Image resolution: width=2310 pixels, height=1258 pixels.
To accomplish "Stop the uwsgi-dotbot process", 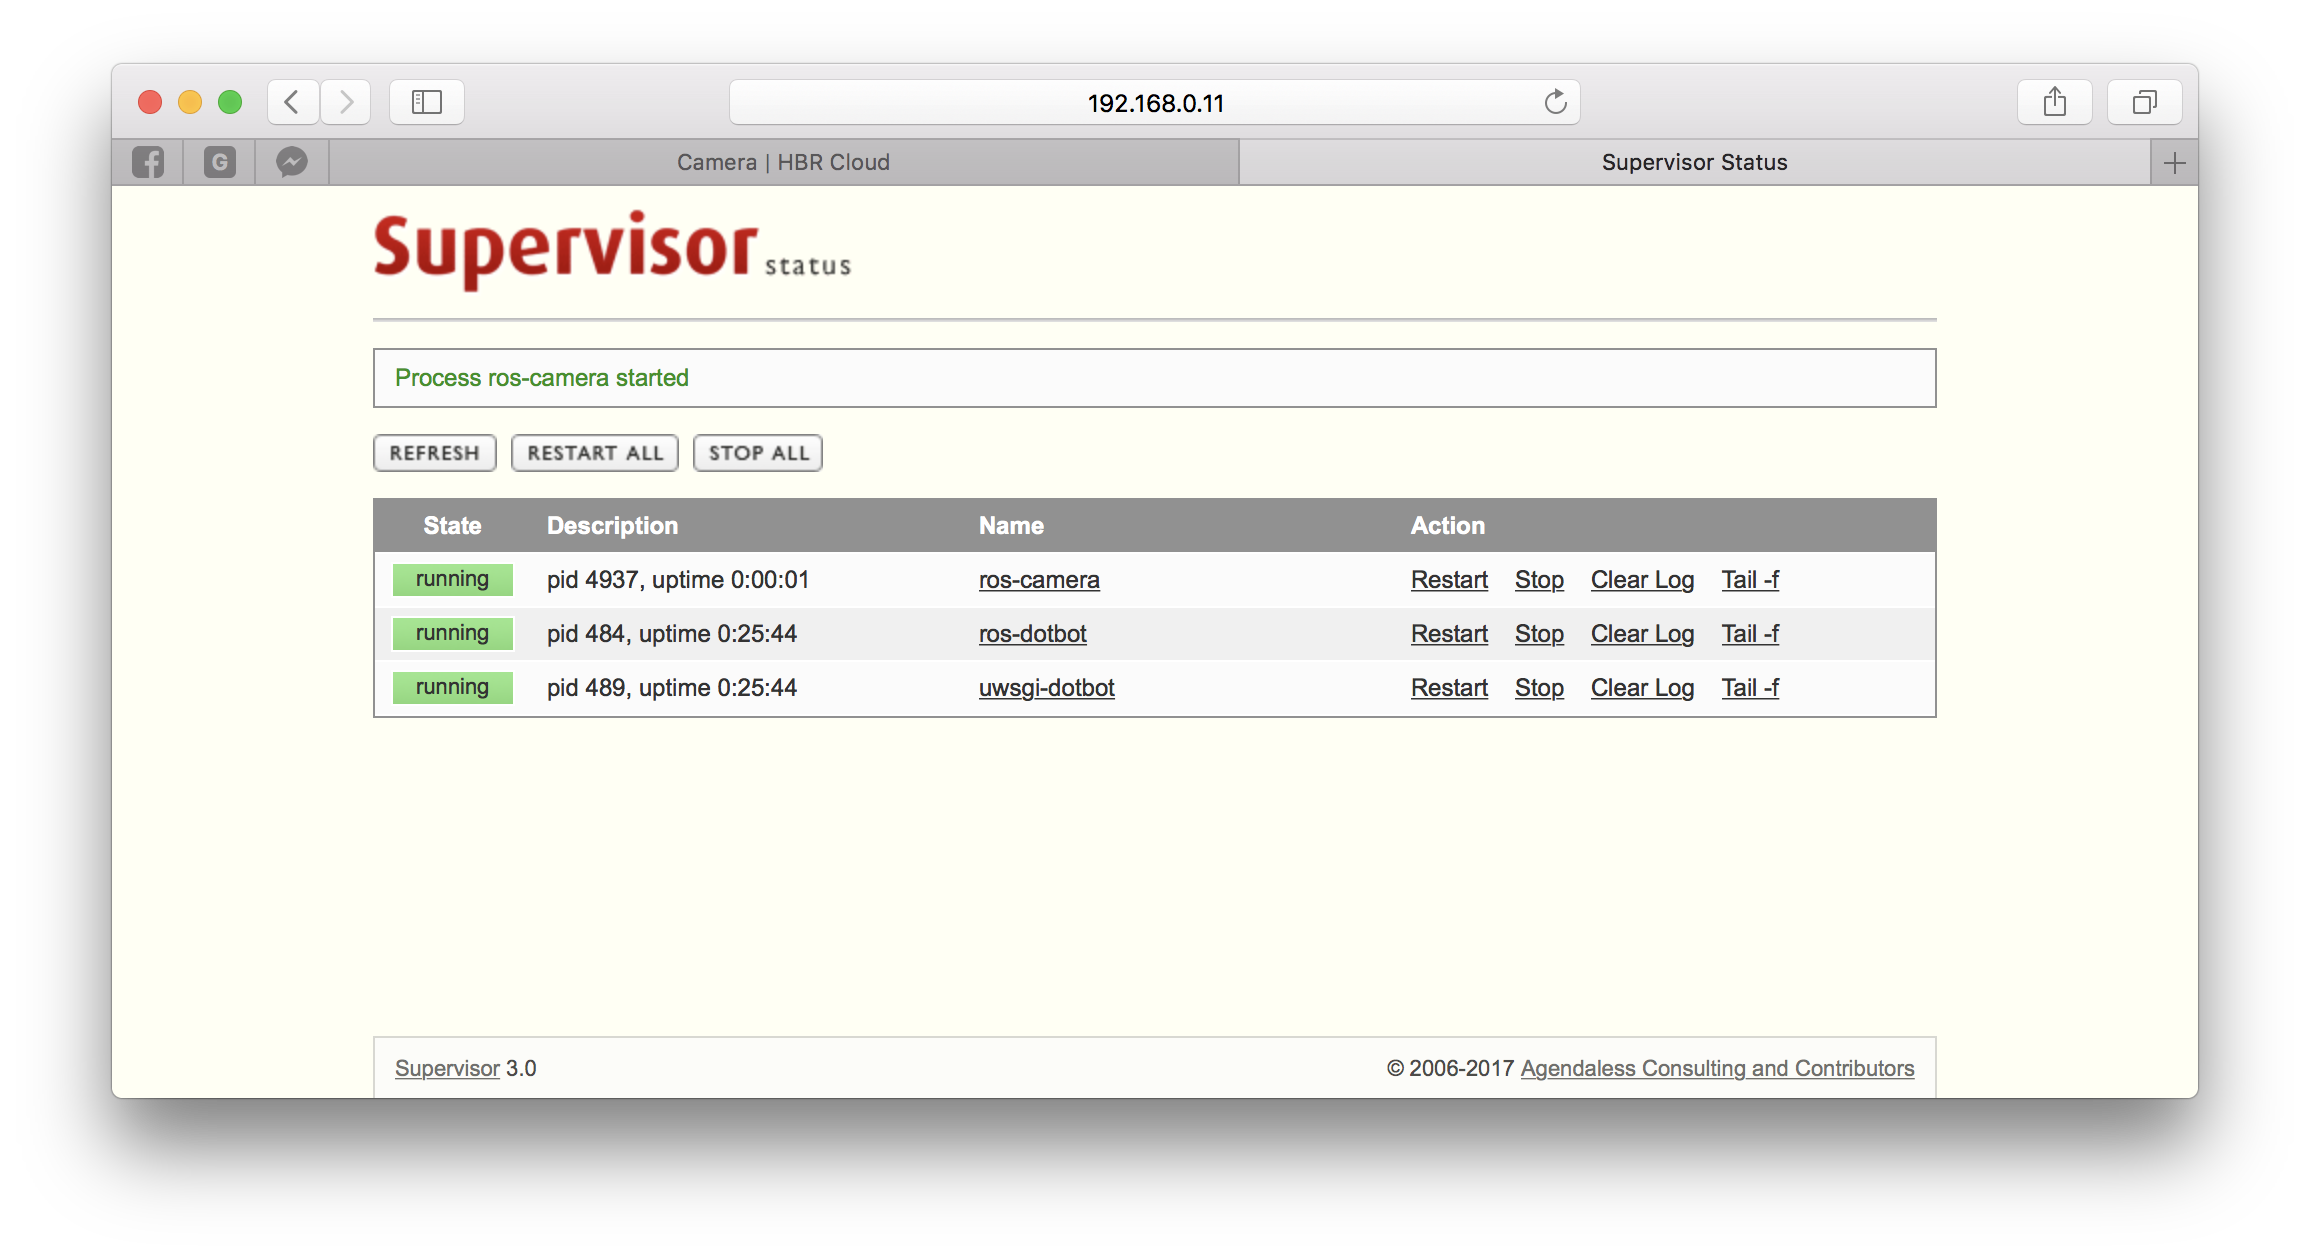I will point(1538,688).
